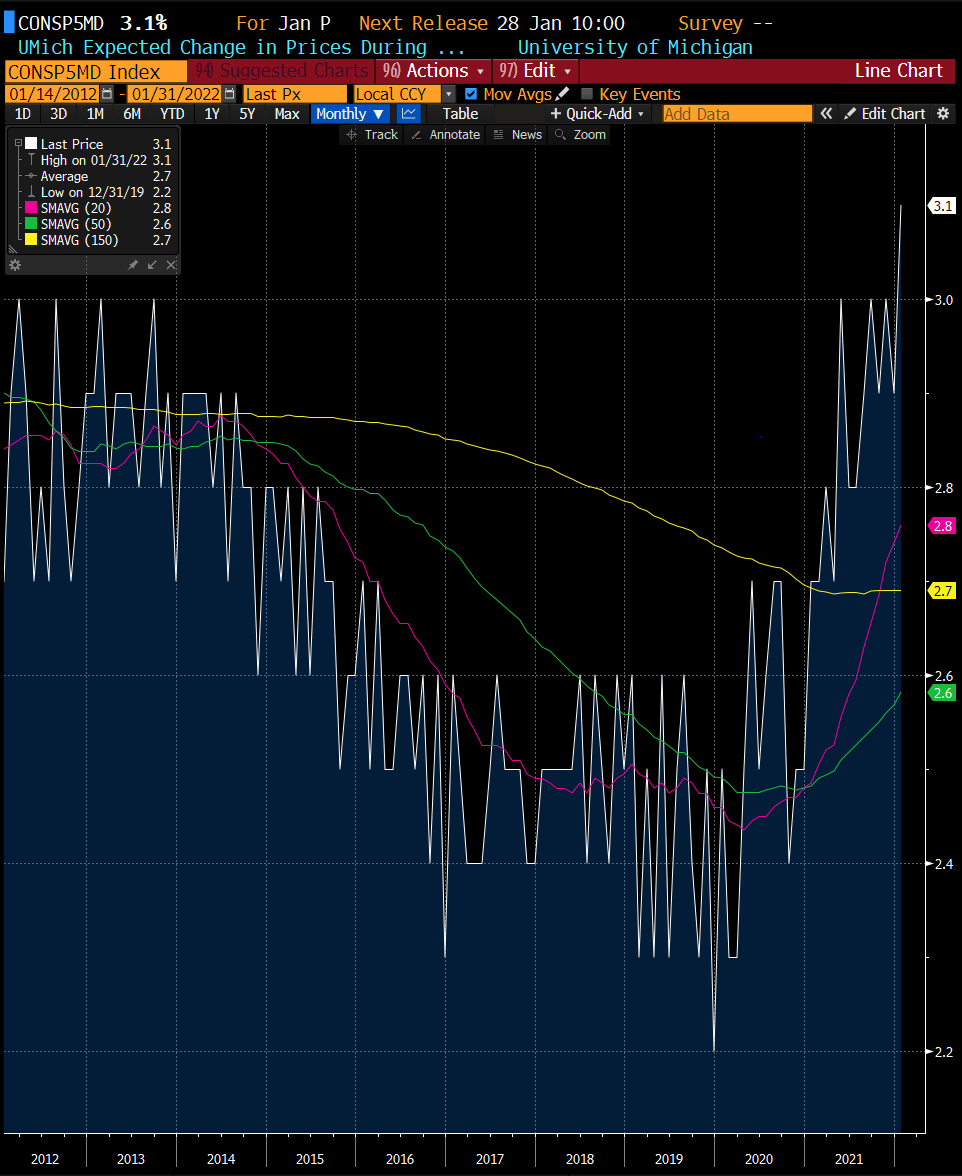This screenshot has height=1176, width=962.
Task: Open the Last Px field selector
Action: click(295, 94)
